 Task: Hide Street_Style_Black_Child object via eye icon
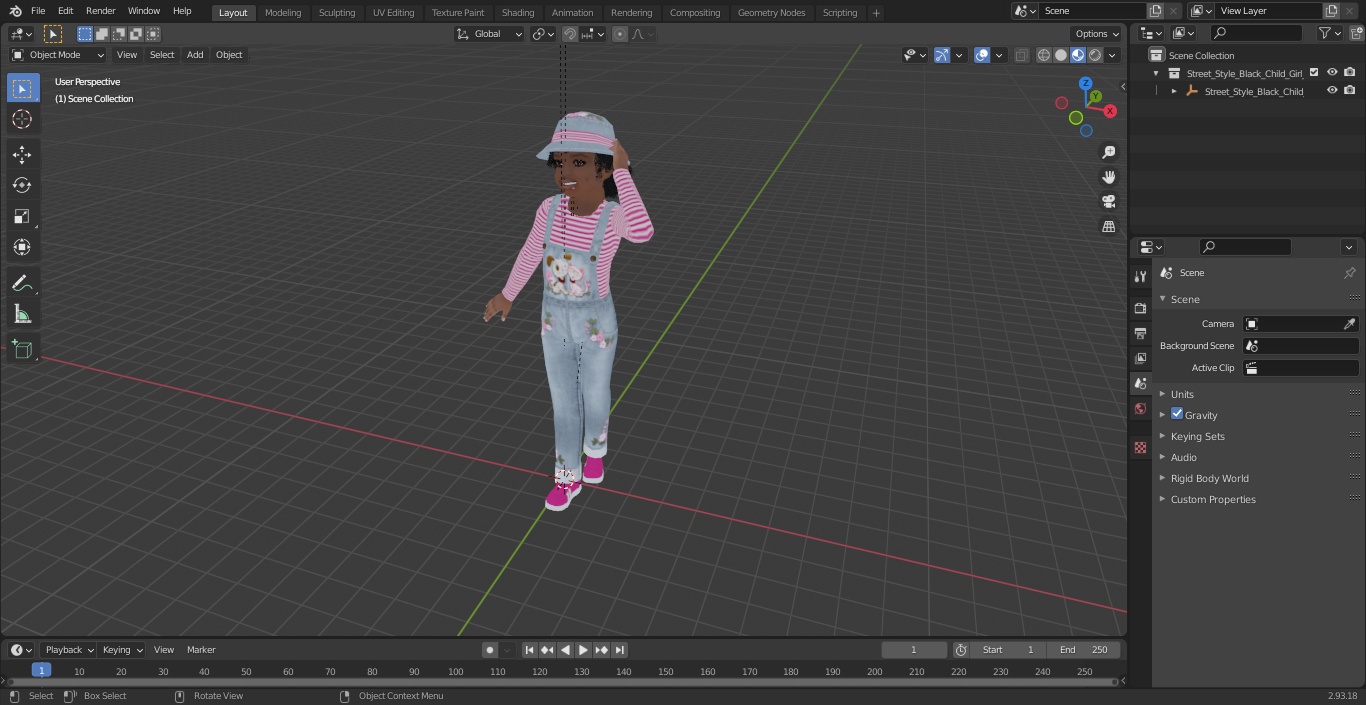click(x=1332, y=90)
